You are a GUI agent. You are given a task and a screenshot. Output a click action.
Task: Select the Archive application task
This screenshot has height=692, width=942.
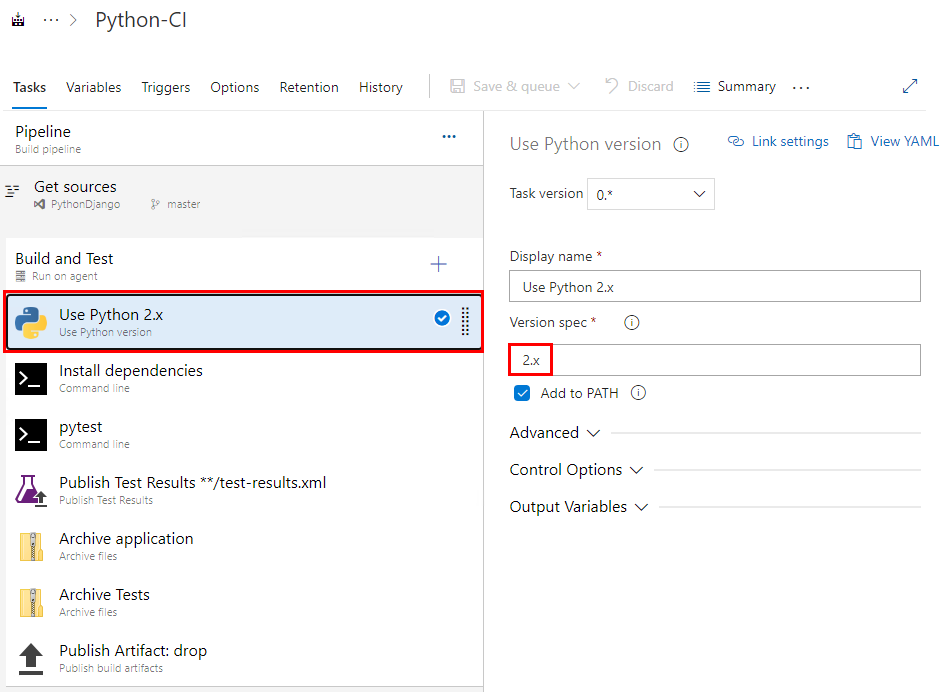pos(244,546)
